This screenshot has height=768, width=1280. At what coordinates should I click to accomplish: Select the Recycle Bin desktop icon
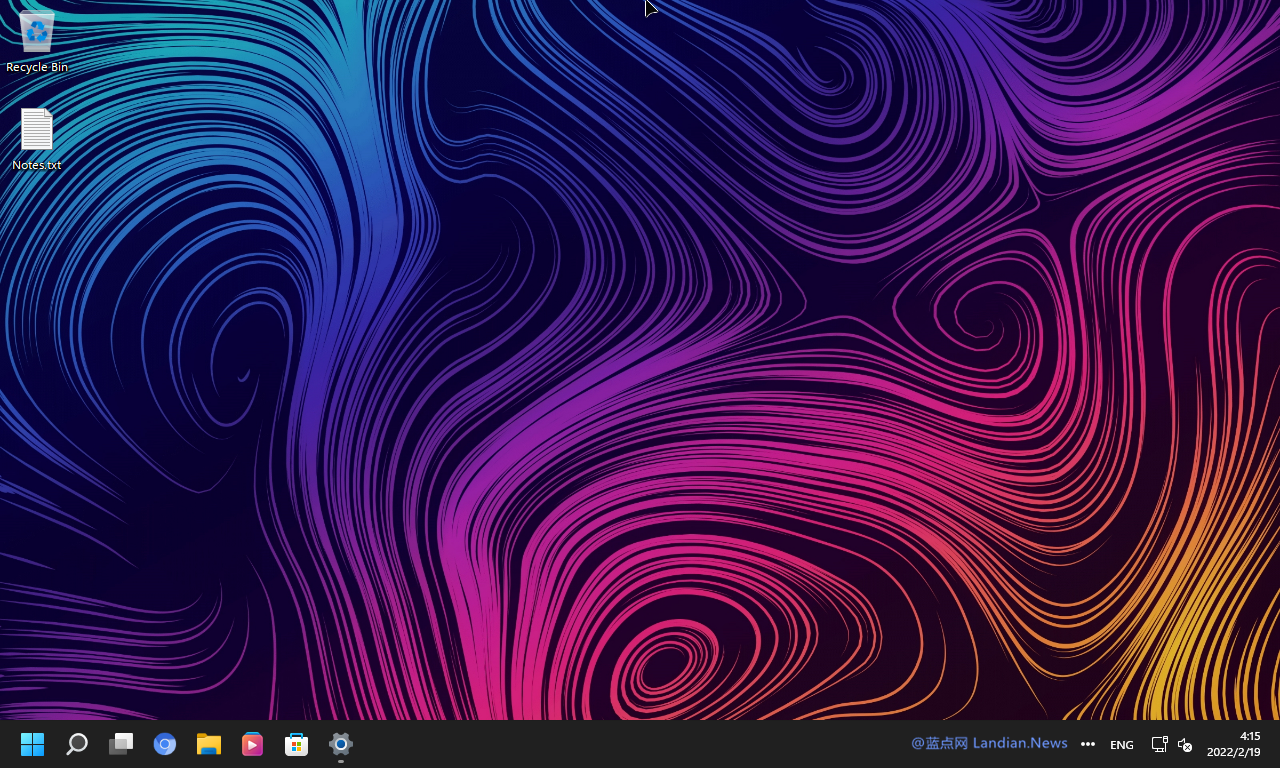tap(37, 40)
